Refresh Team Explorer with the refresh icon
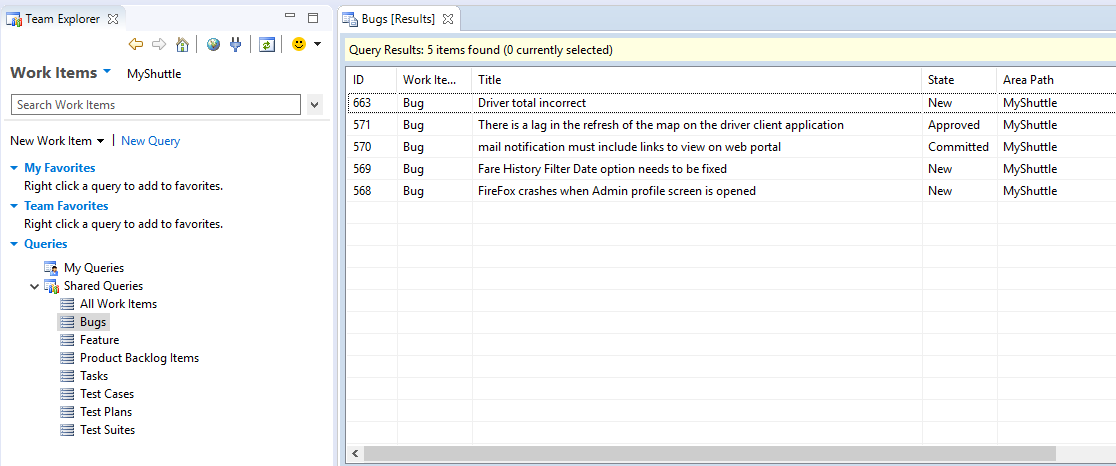The width and height of the screenshot is (1116, 466). pos(266,44)
